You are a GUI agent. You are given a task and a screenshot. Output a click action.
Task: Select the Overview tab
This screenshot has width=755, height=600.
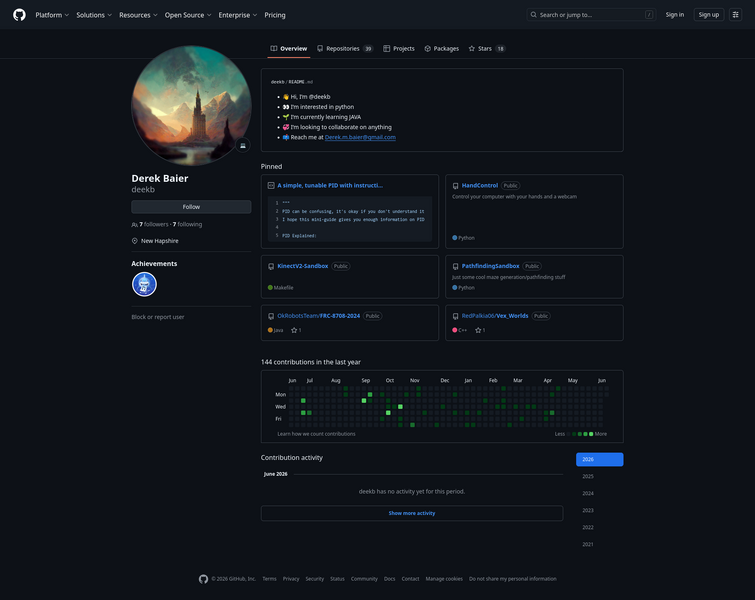288,49
